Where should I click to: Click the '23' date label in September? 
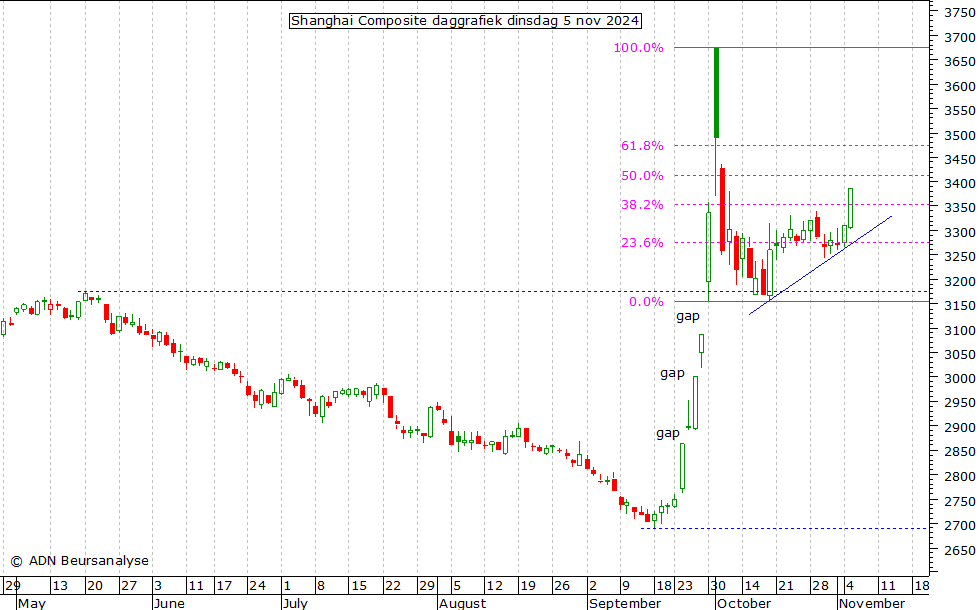pos(685,586)
